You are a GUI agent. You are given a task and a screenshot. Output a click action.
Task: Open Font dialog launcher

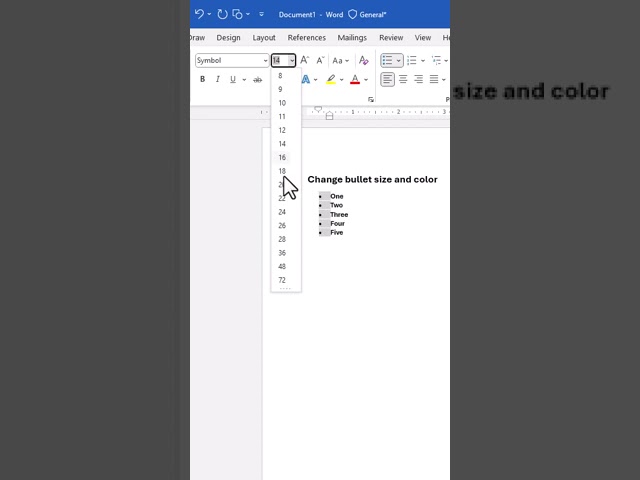click(x=371, y=100)
